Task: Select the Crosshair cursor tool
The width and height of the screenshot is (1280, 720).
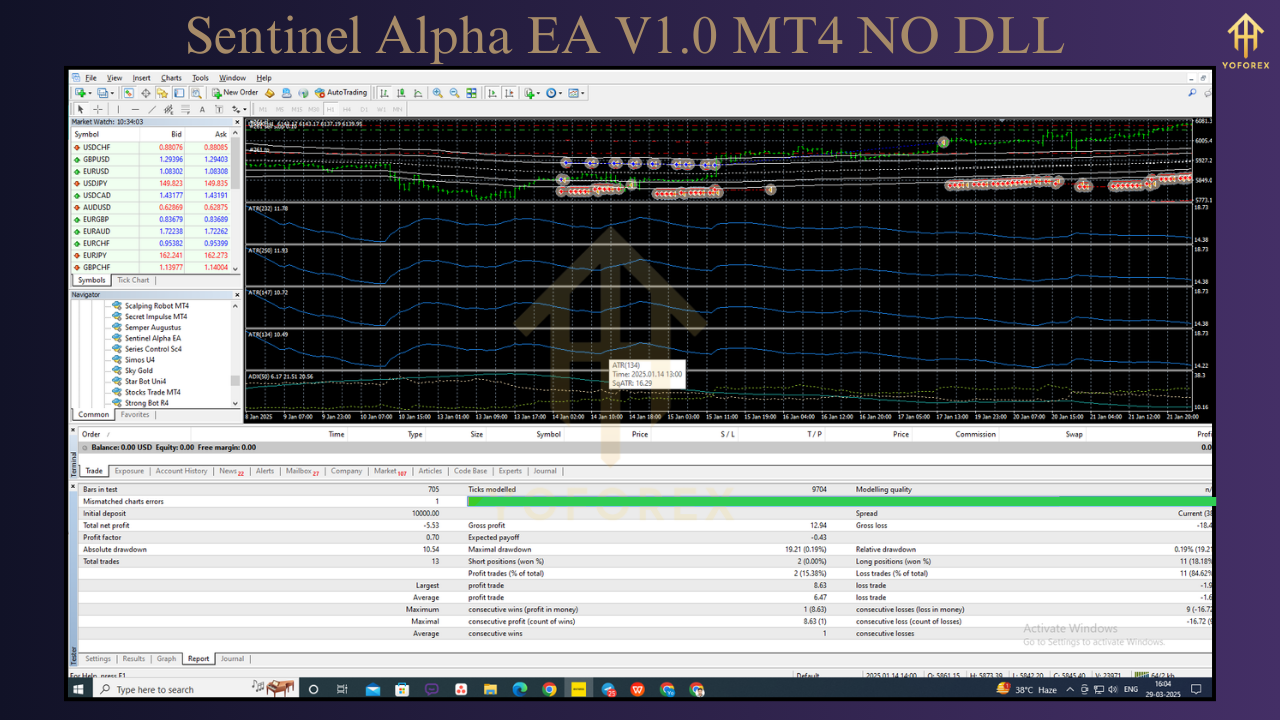Action: [97, 109]
